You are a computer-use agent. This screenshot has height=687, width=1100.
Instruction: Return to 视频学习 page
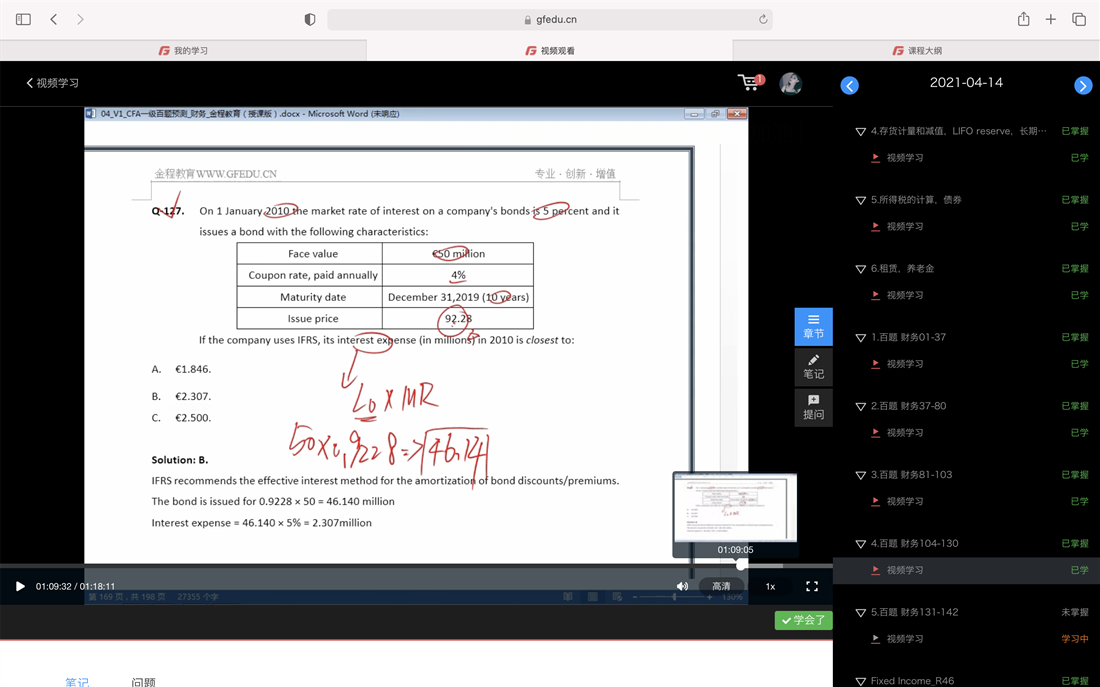(53, 83)
